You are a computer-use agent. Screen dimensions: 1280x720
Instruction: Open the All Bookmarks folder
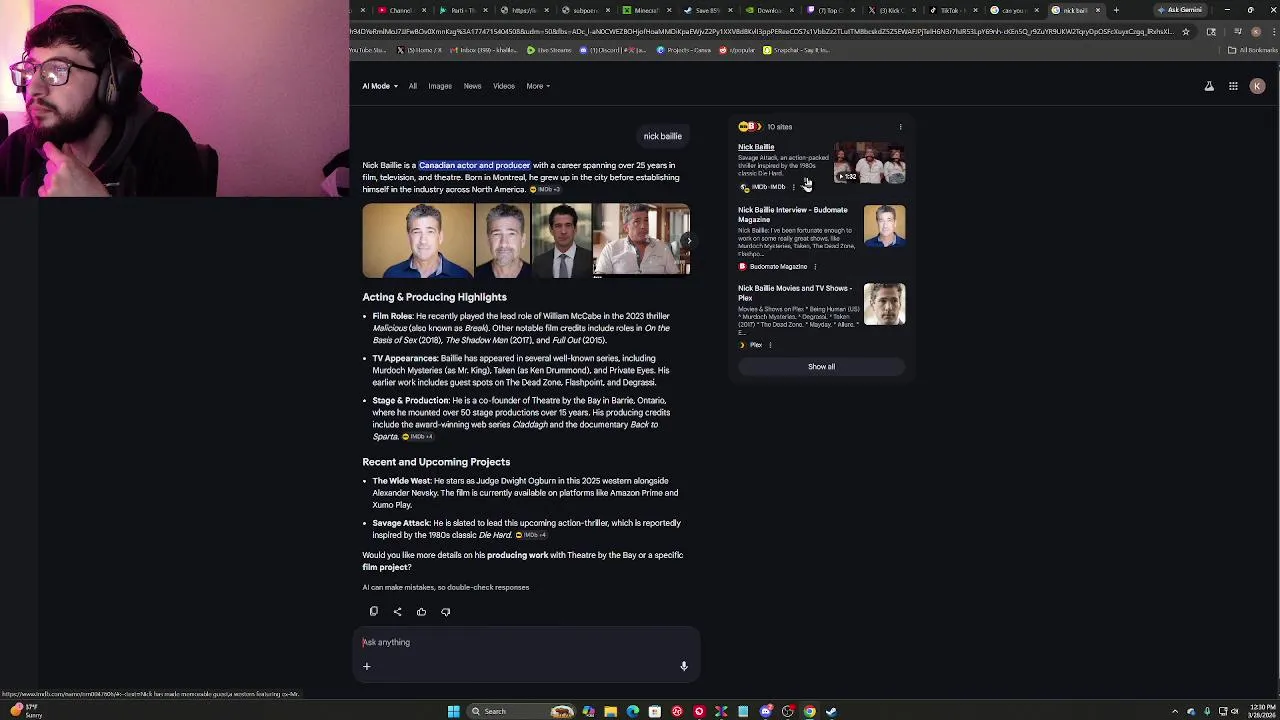point(1251,50)
